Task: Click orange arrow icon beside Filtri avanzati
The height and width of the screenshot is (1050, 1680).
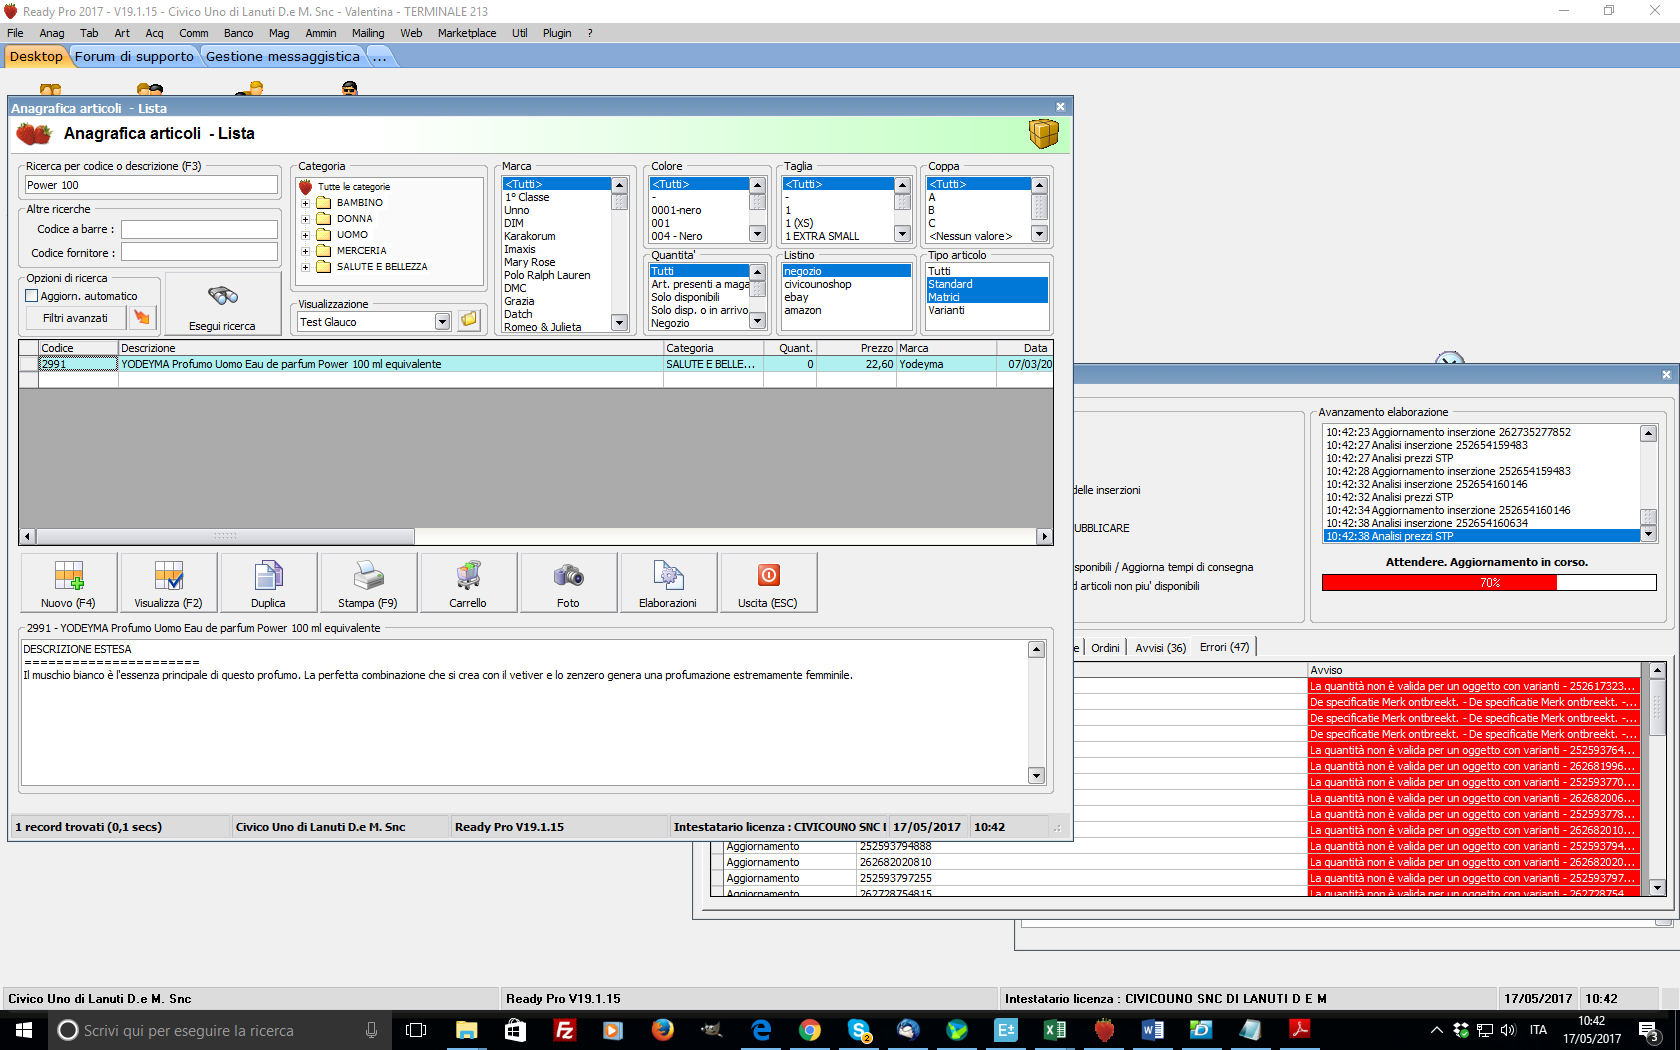Action: [x=142, y=318]
